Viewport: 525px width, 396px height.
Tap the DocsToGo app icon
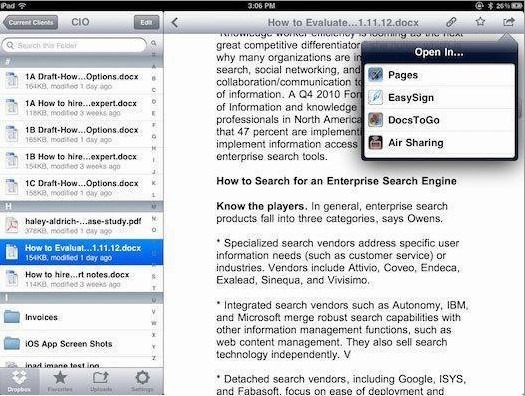pyautogui.click(x=375, y=120)
